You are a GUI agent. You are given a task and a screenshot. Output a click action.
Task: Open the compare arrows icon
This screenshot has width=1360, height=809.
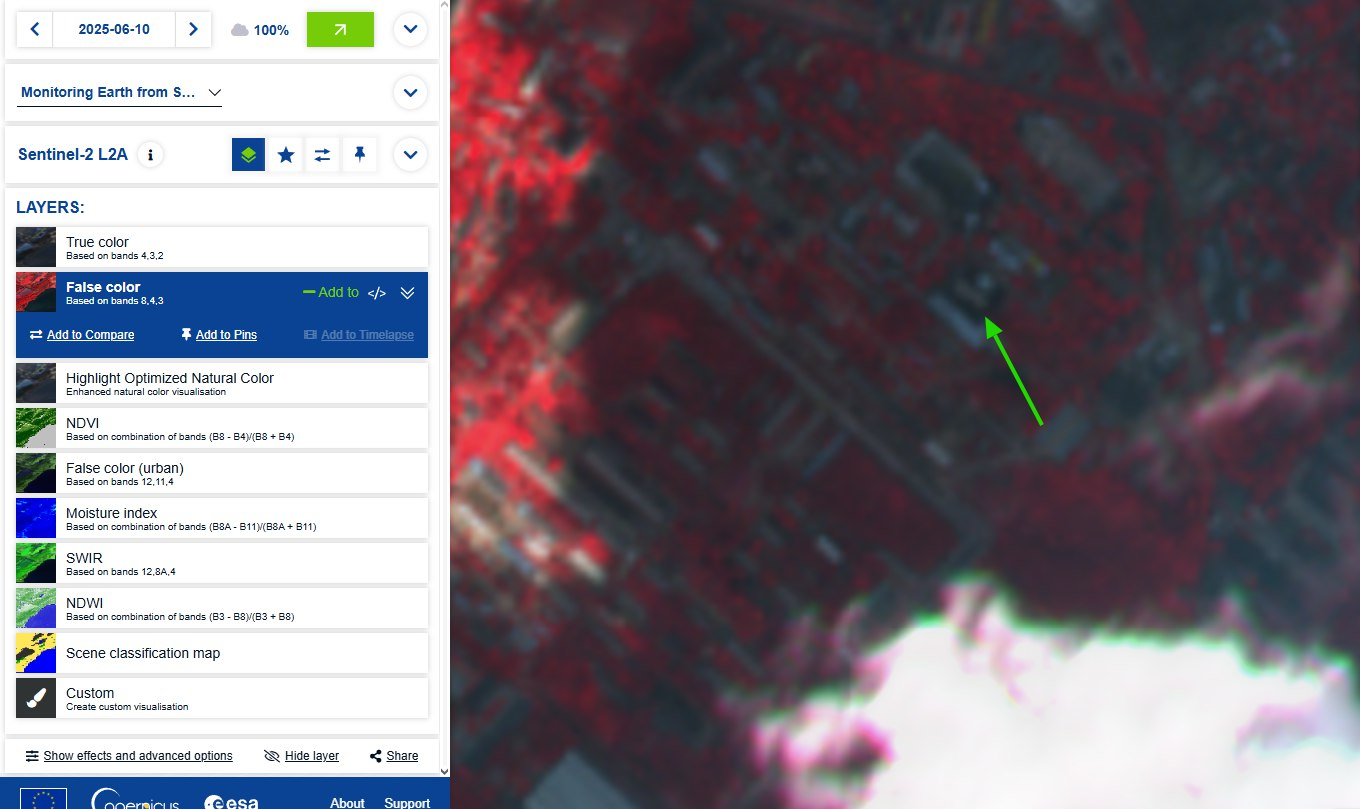pos(322,155)
